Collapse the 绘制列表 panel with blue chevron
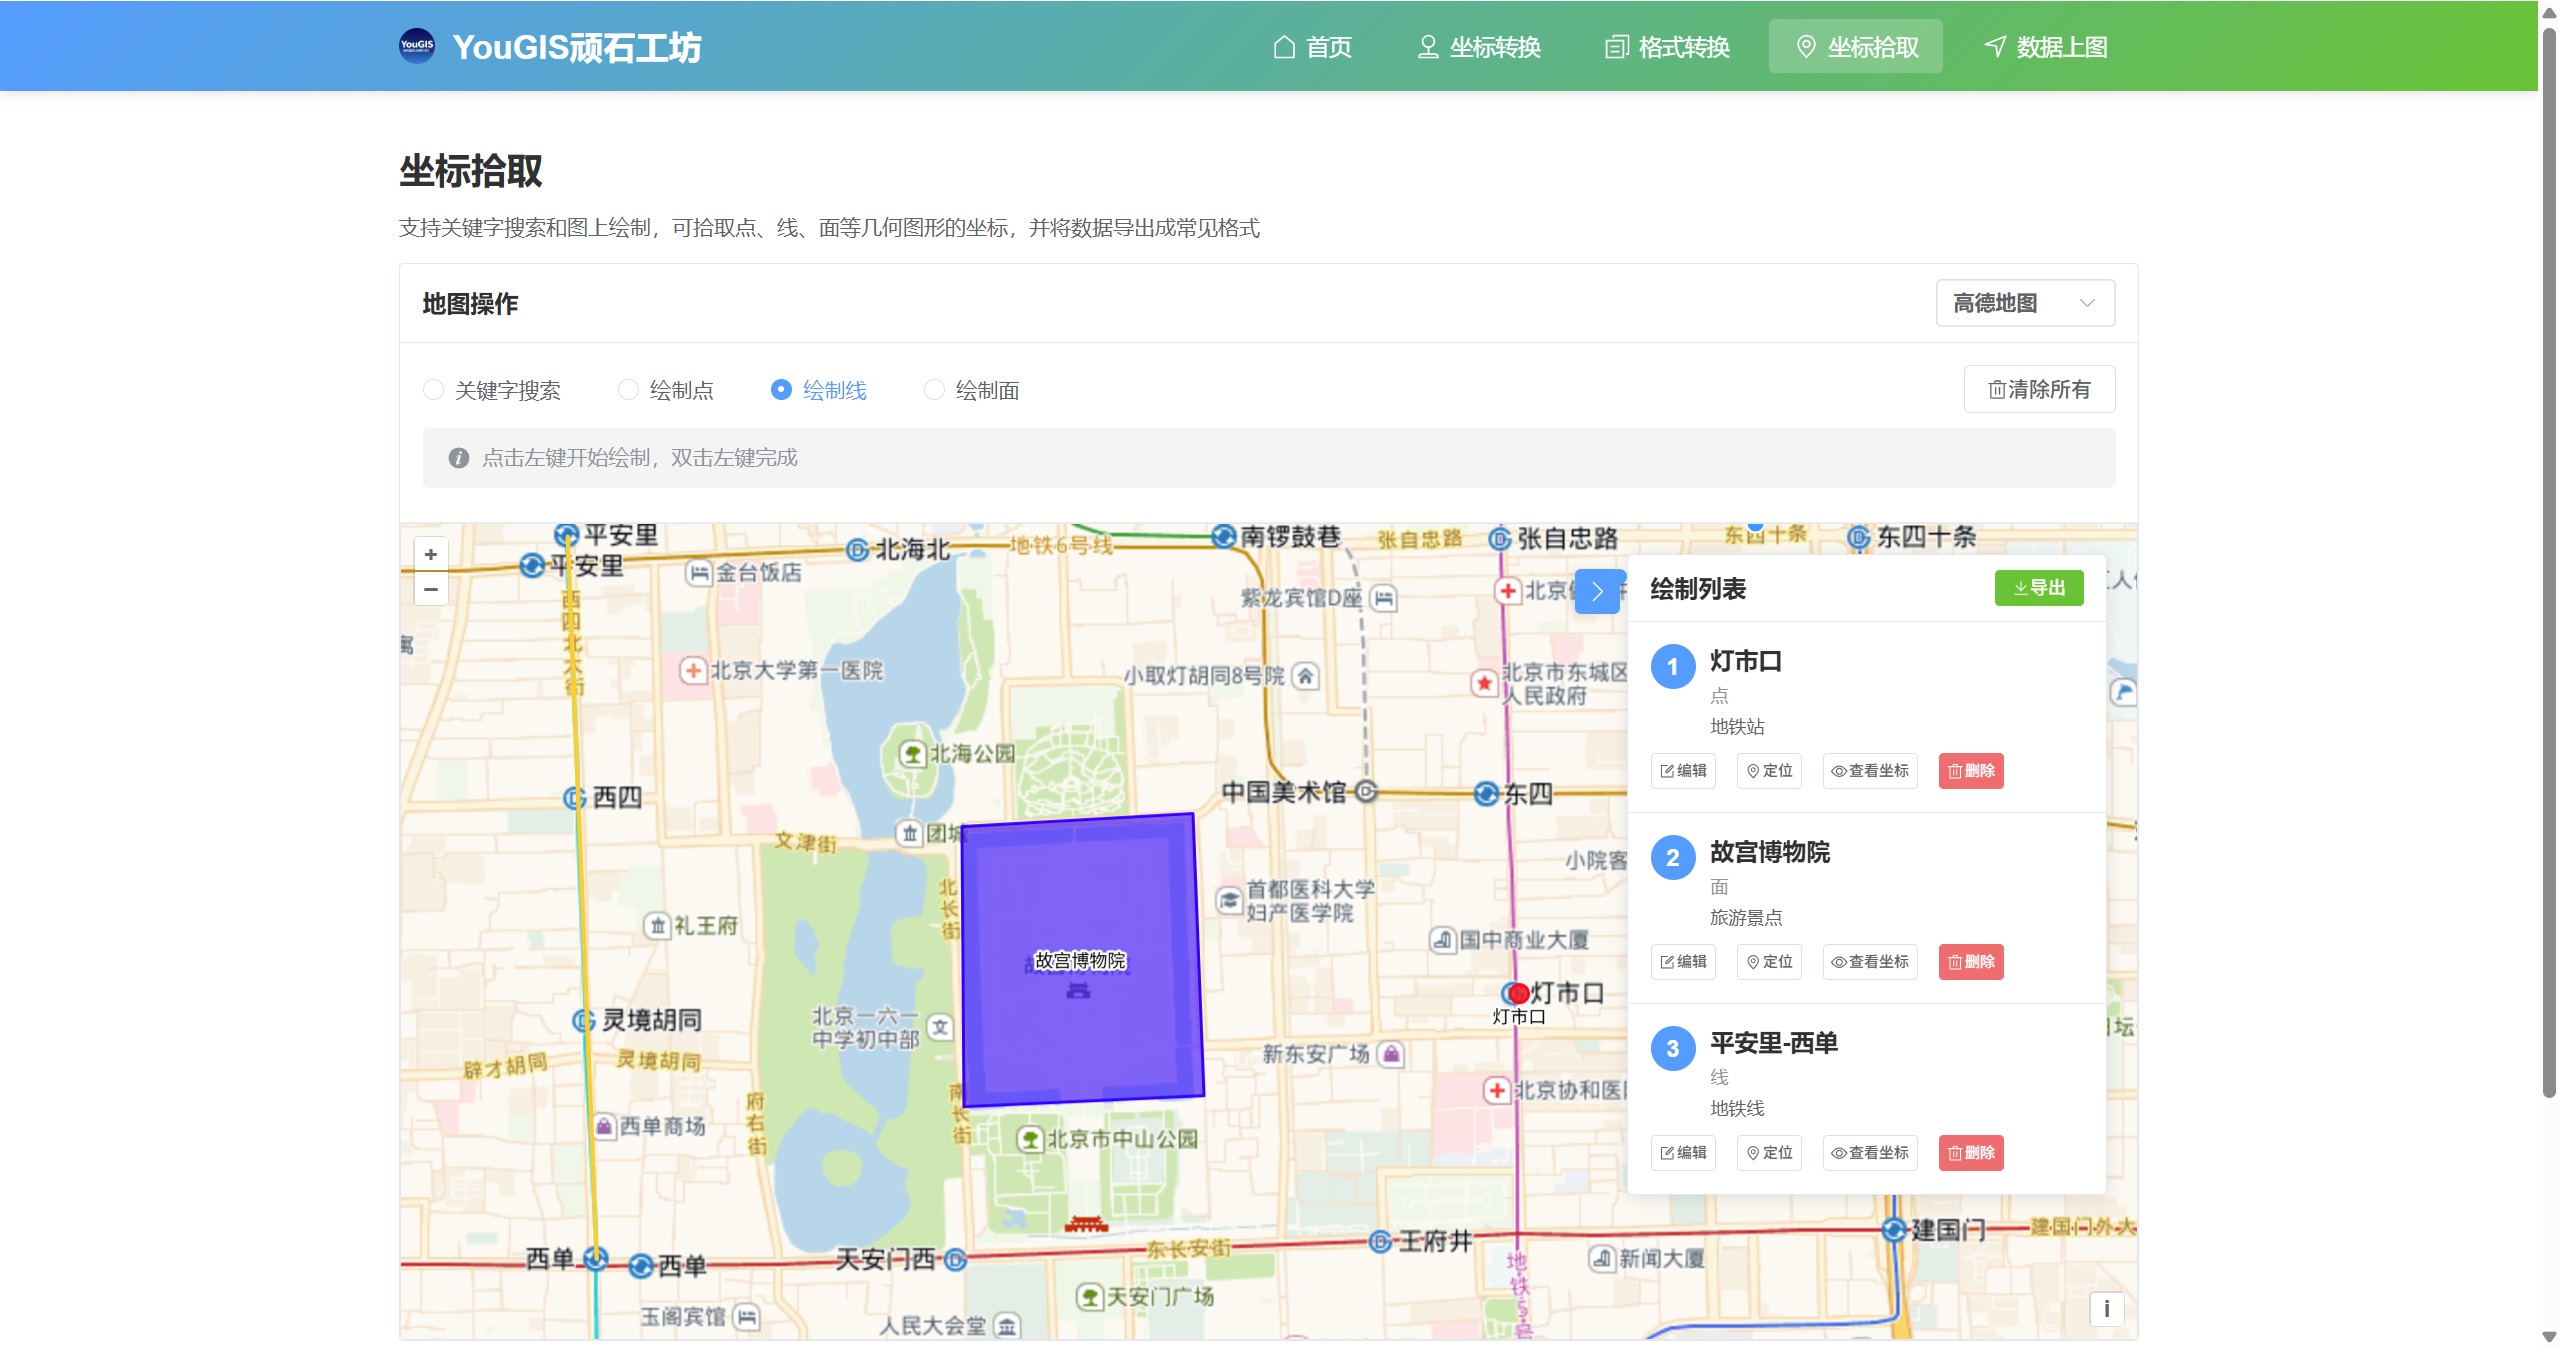Viewport: 2559px width, 1347px height. click(1597, 591)
